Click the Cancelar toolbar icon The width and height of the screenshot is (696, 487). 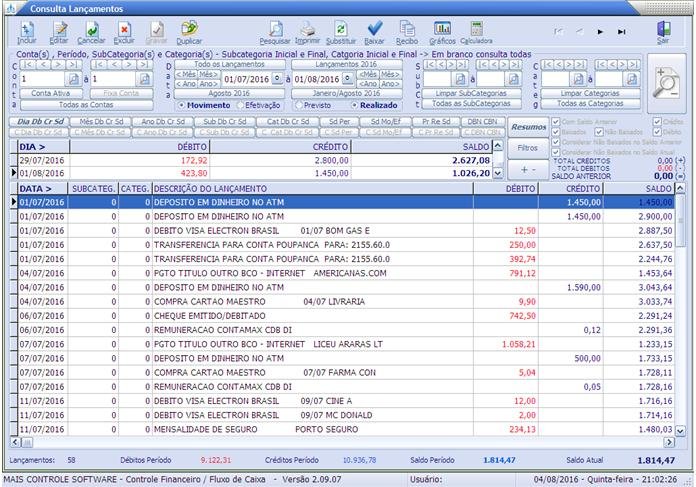coord(91,33)
